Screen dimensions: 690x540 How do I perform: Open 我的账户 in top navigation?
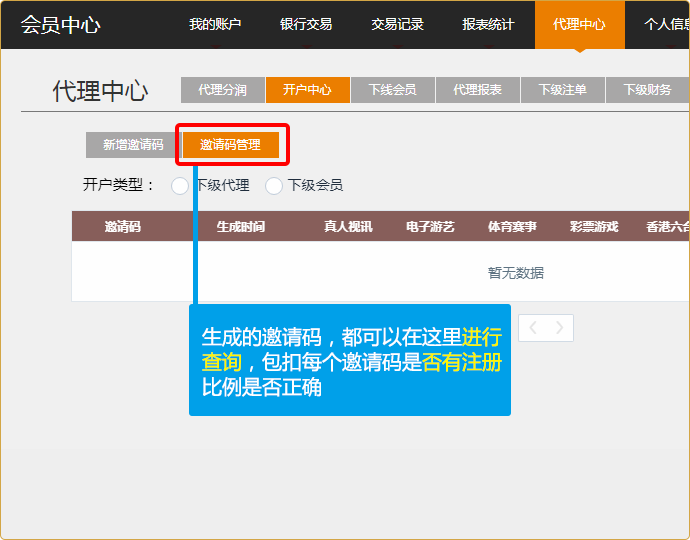215,24
